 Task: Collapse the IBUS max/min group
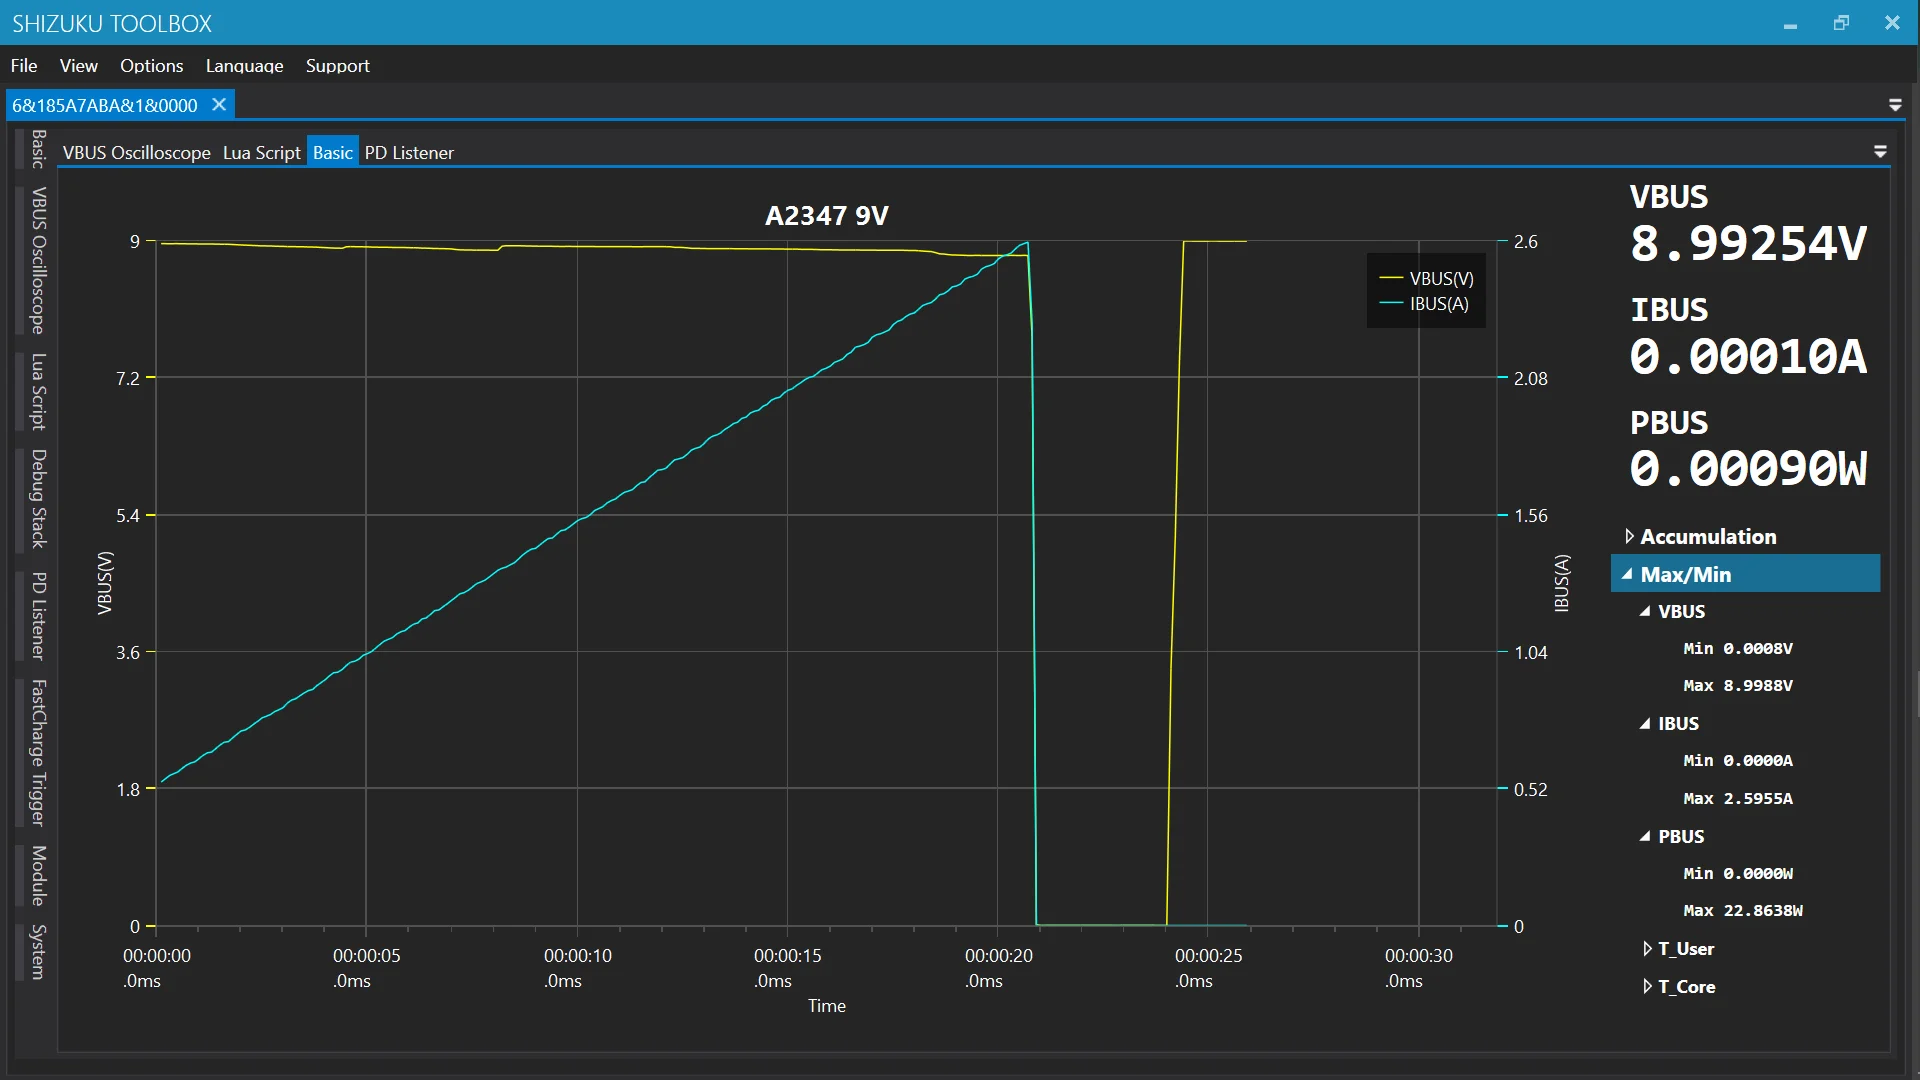1645,724
